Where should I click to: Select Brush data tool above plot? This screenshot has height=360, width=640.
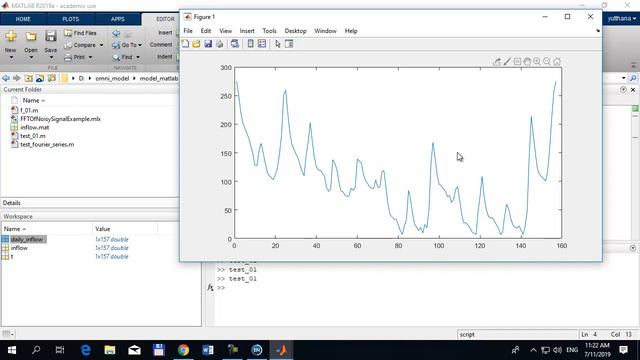pos(507,62)
